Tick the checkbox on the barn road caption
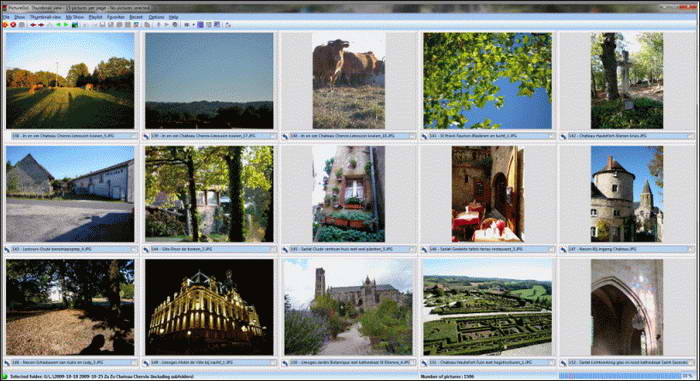 [133, 249]
